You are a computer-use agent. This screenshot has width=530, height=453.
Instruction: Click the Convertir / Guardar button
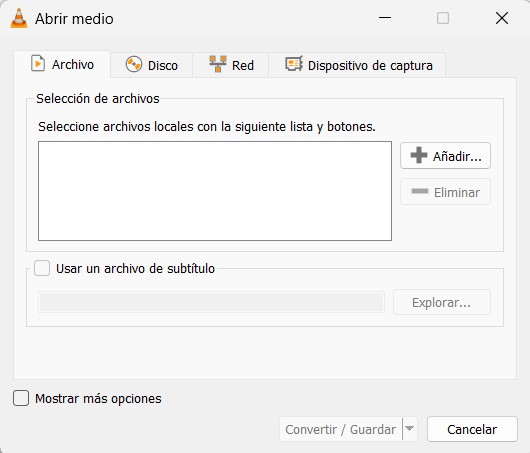click(341, 429)
